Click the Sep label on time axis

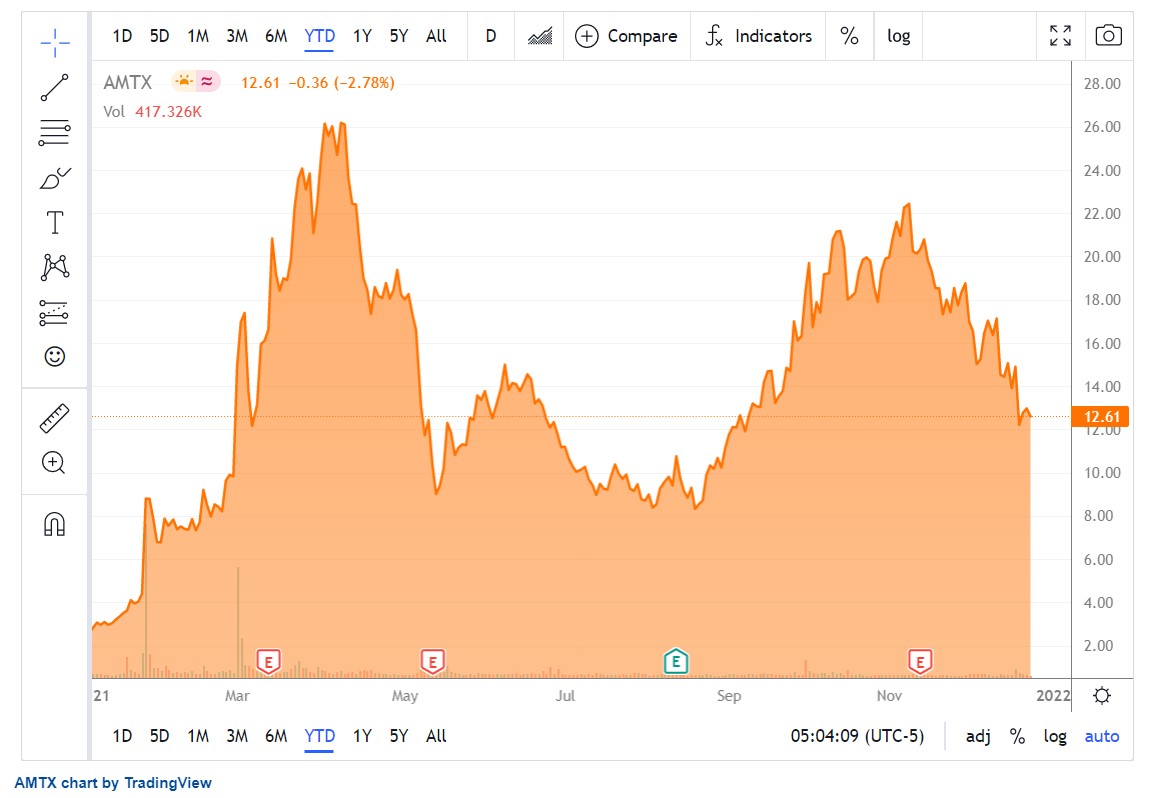pos(729,695)
